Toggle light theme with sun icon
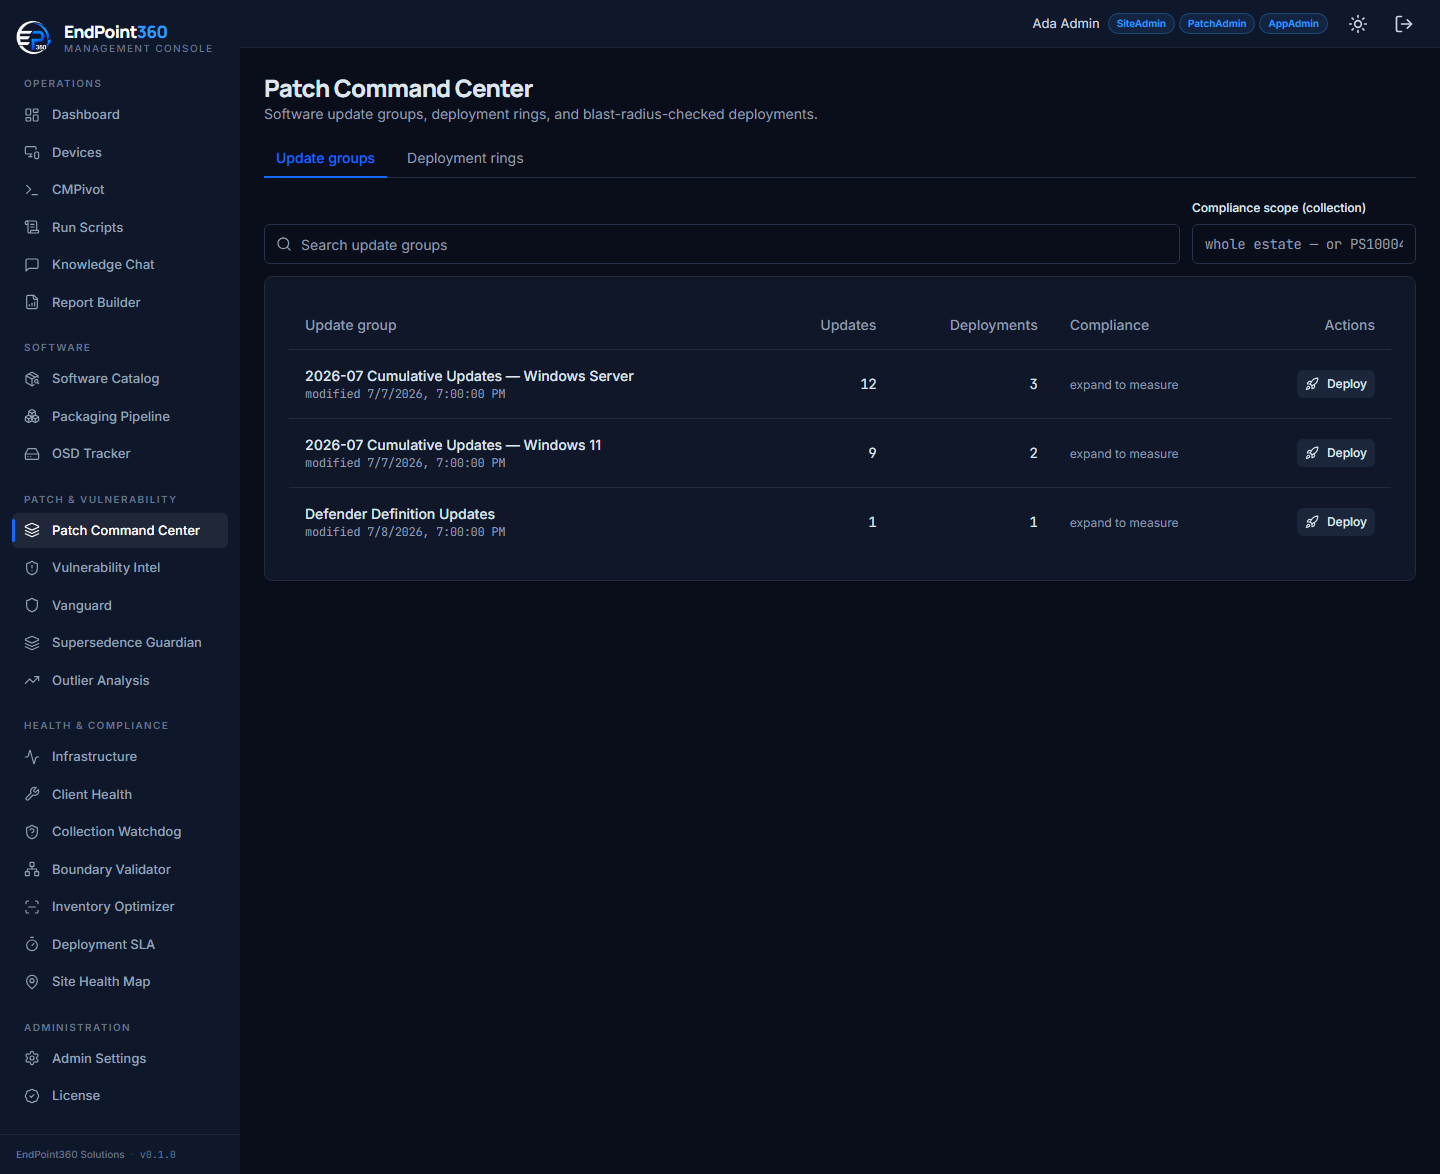The height and width of the screenshot is (1174, 1440). tap(1358, 24)
